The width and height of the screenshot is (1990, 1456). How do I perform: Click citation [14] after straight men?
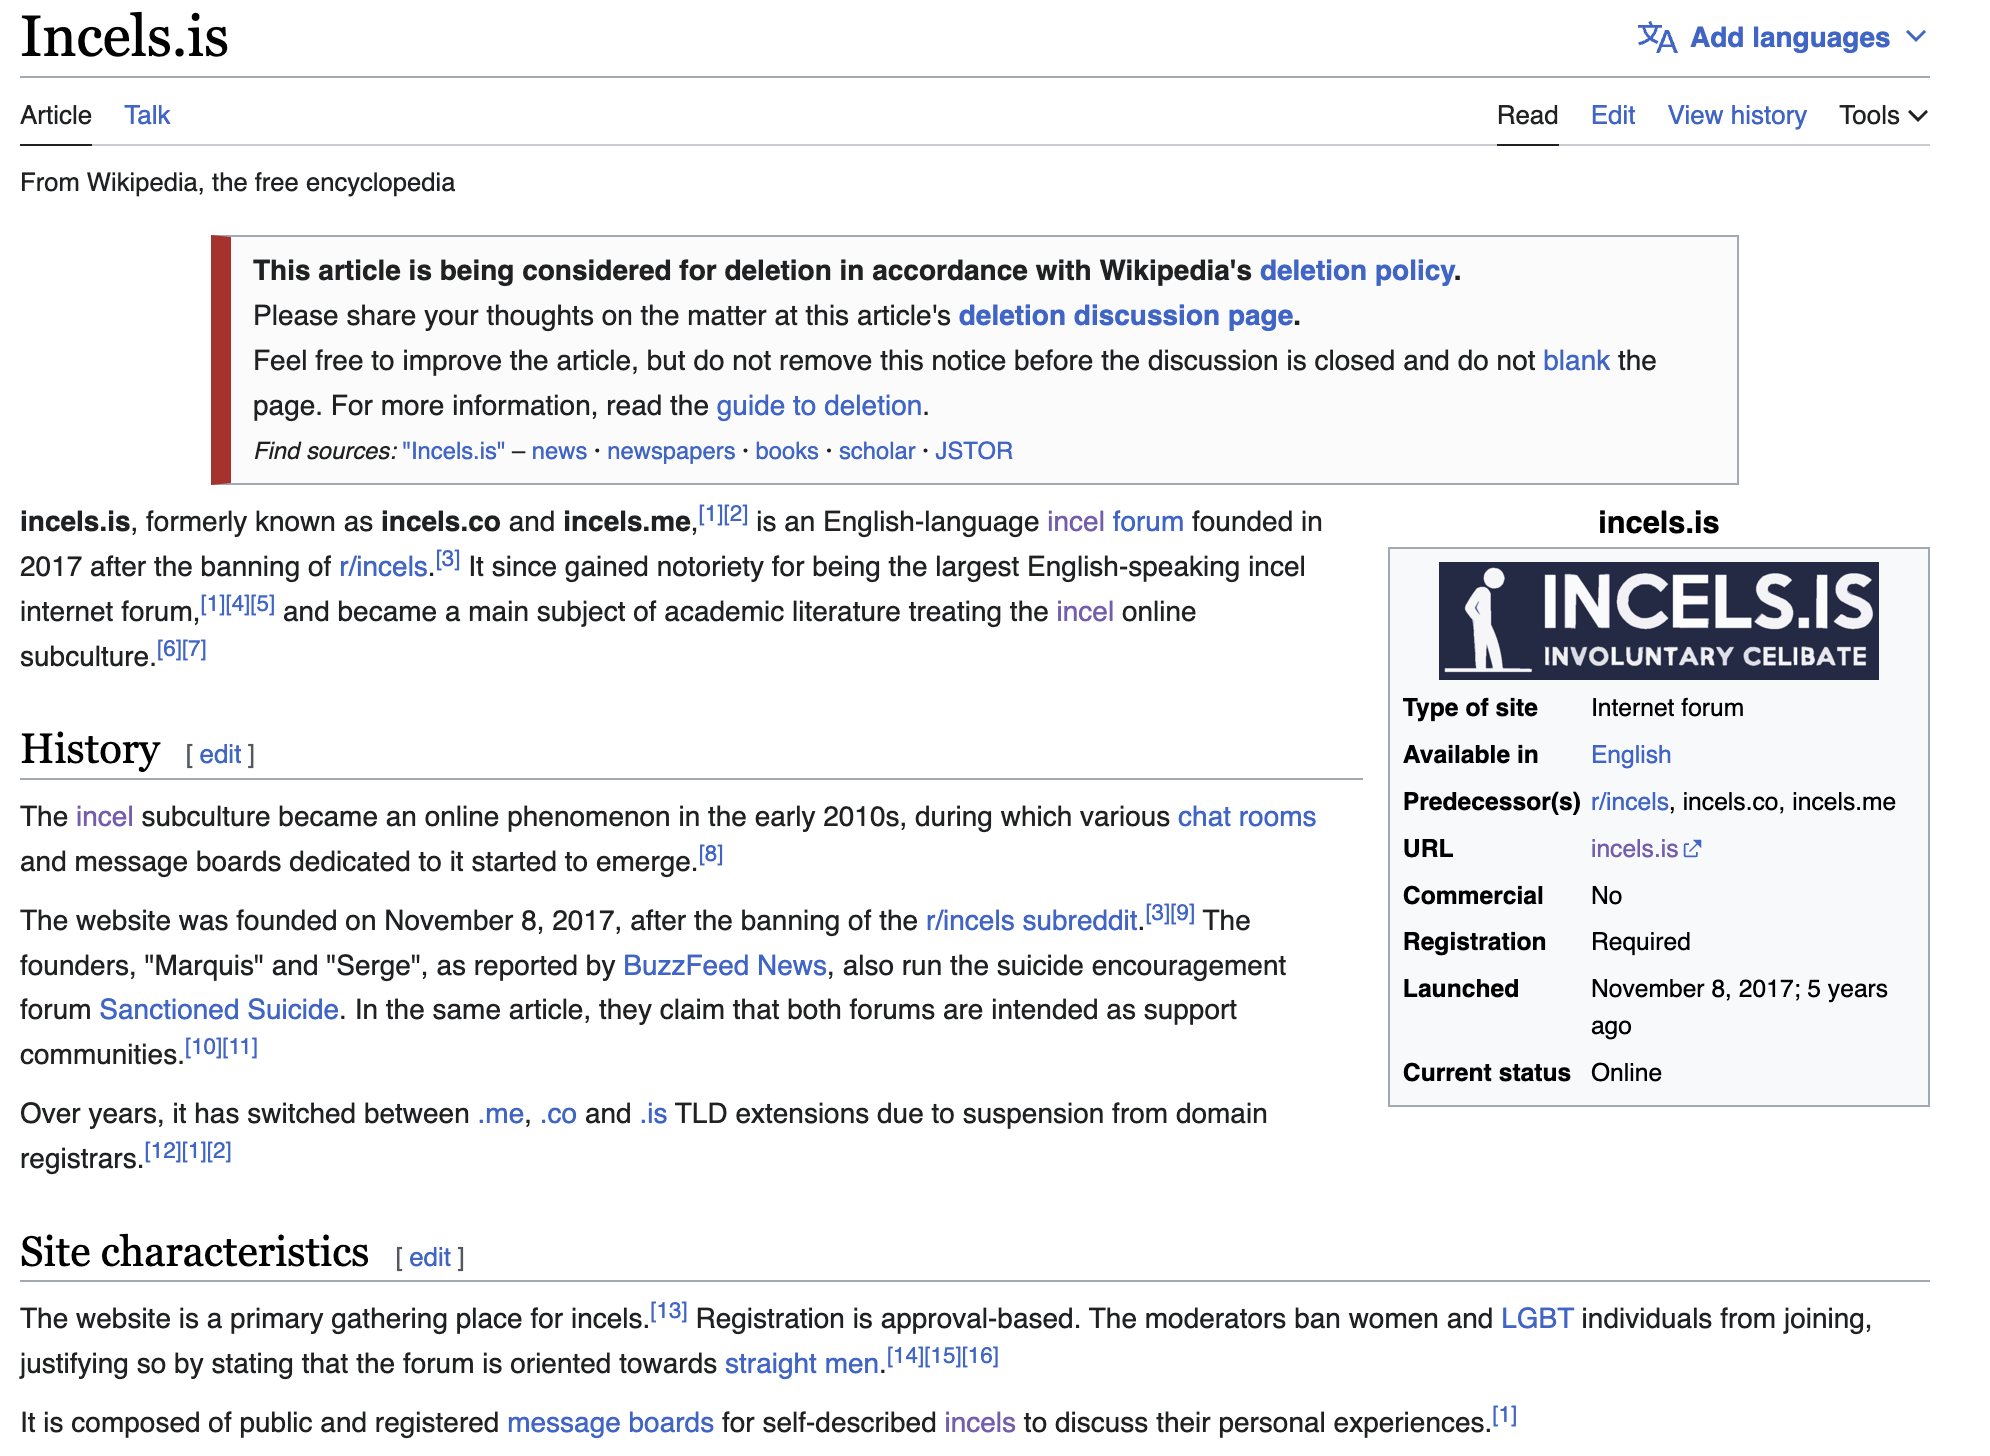(906, 1355)
